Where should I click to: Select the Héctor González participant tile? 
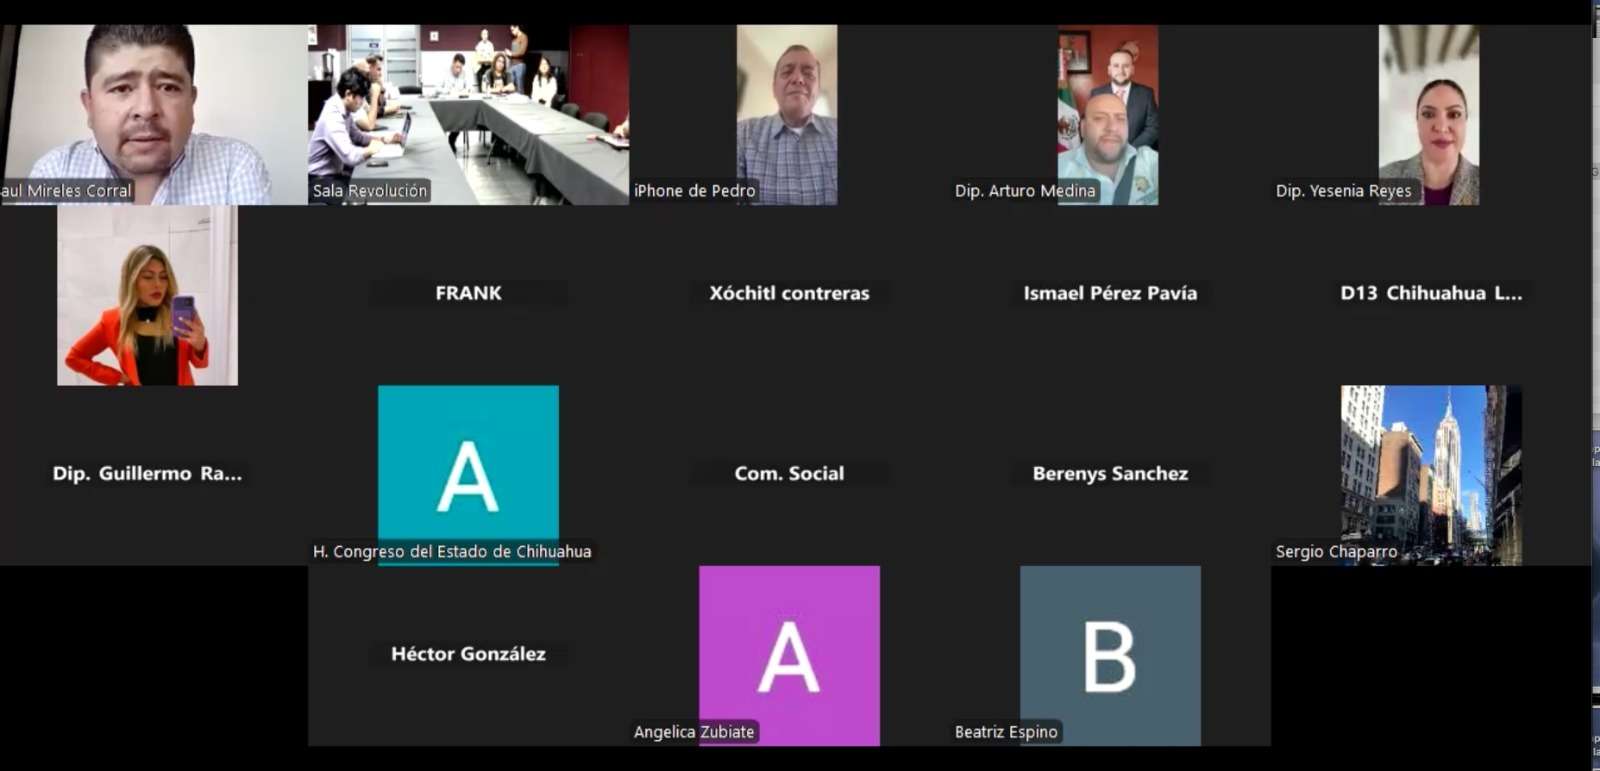point(468,655)
